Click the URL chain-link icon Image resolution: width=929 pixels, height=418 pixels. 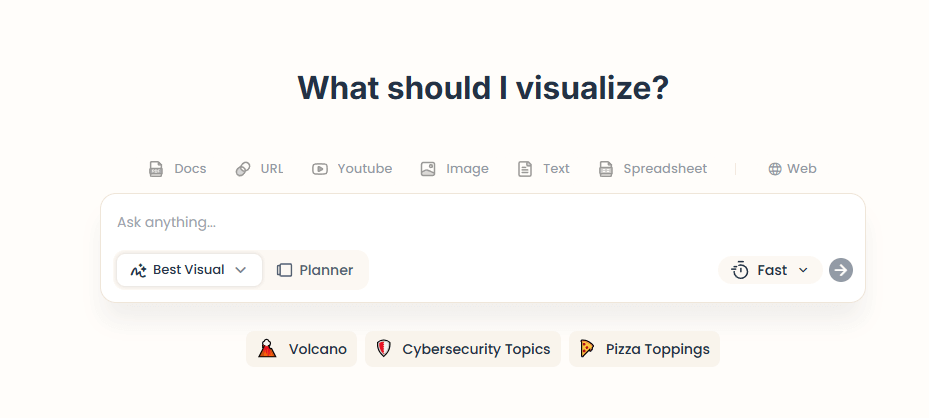tap(243, 169)
